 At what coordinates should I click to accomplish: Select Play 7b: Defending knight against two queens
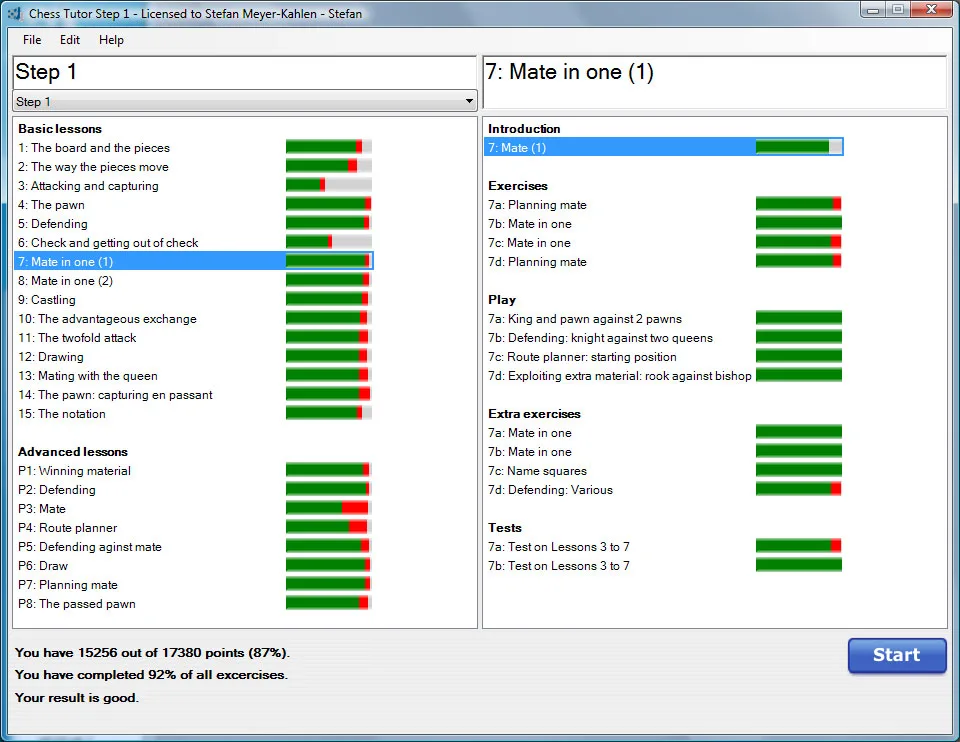point(601,337)
